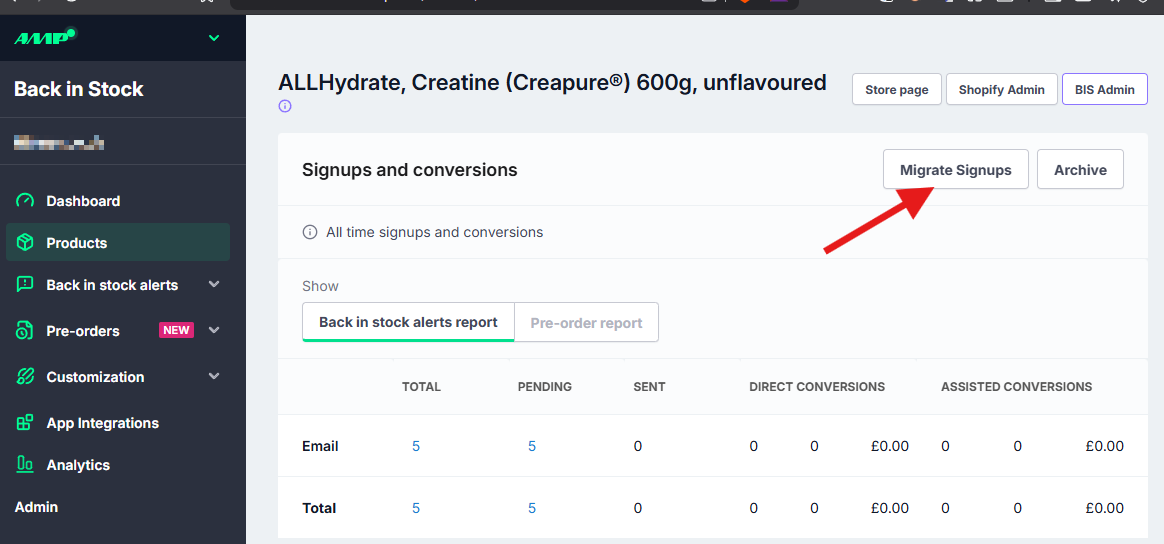Open the Store page button
This screenshot has height=544, width=1164.
pos(897,90)
